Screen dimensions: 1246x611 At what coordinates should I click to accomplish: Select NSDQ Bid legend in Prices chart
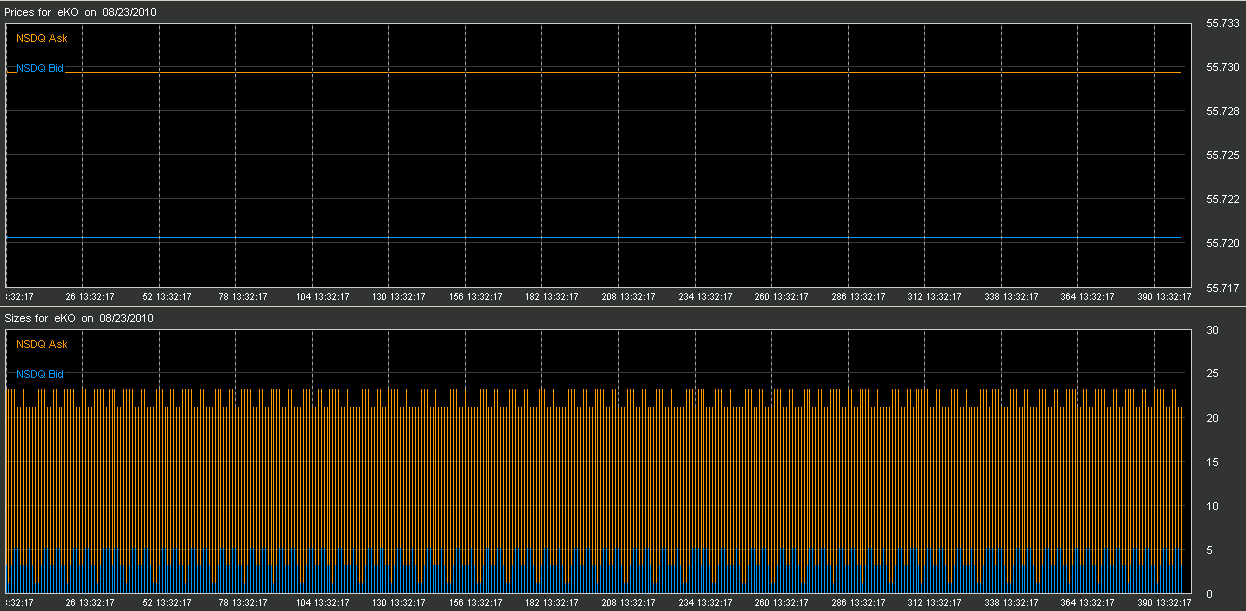coord(40,68)
